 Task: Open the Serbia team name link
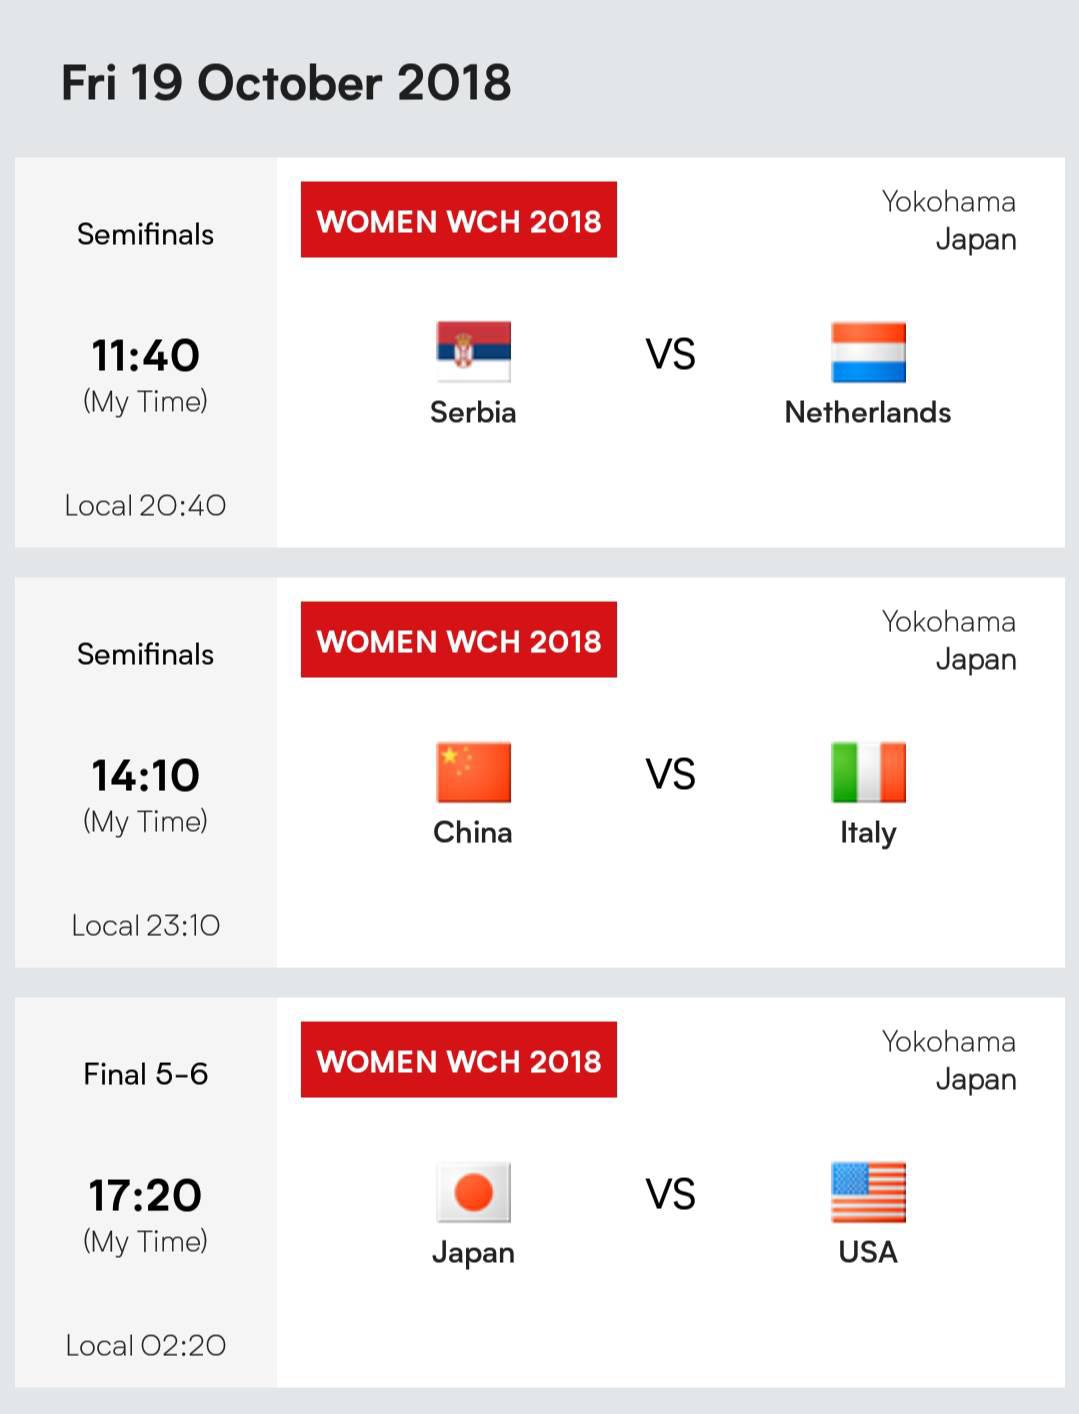coord(473,412)
